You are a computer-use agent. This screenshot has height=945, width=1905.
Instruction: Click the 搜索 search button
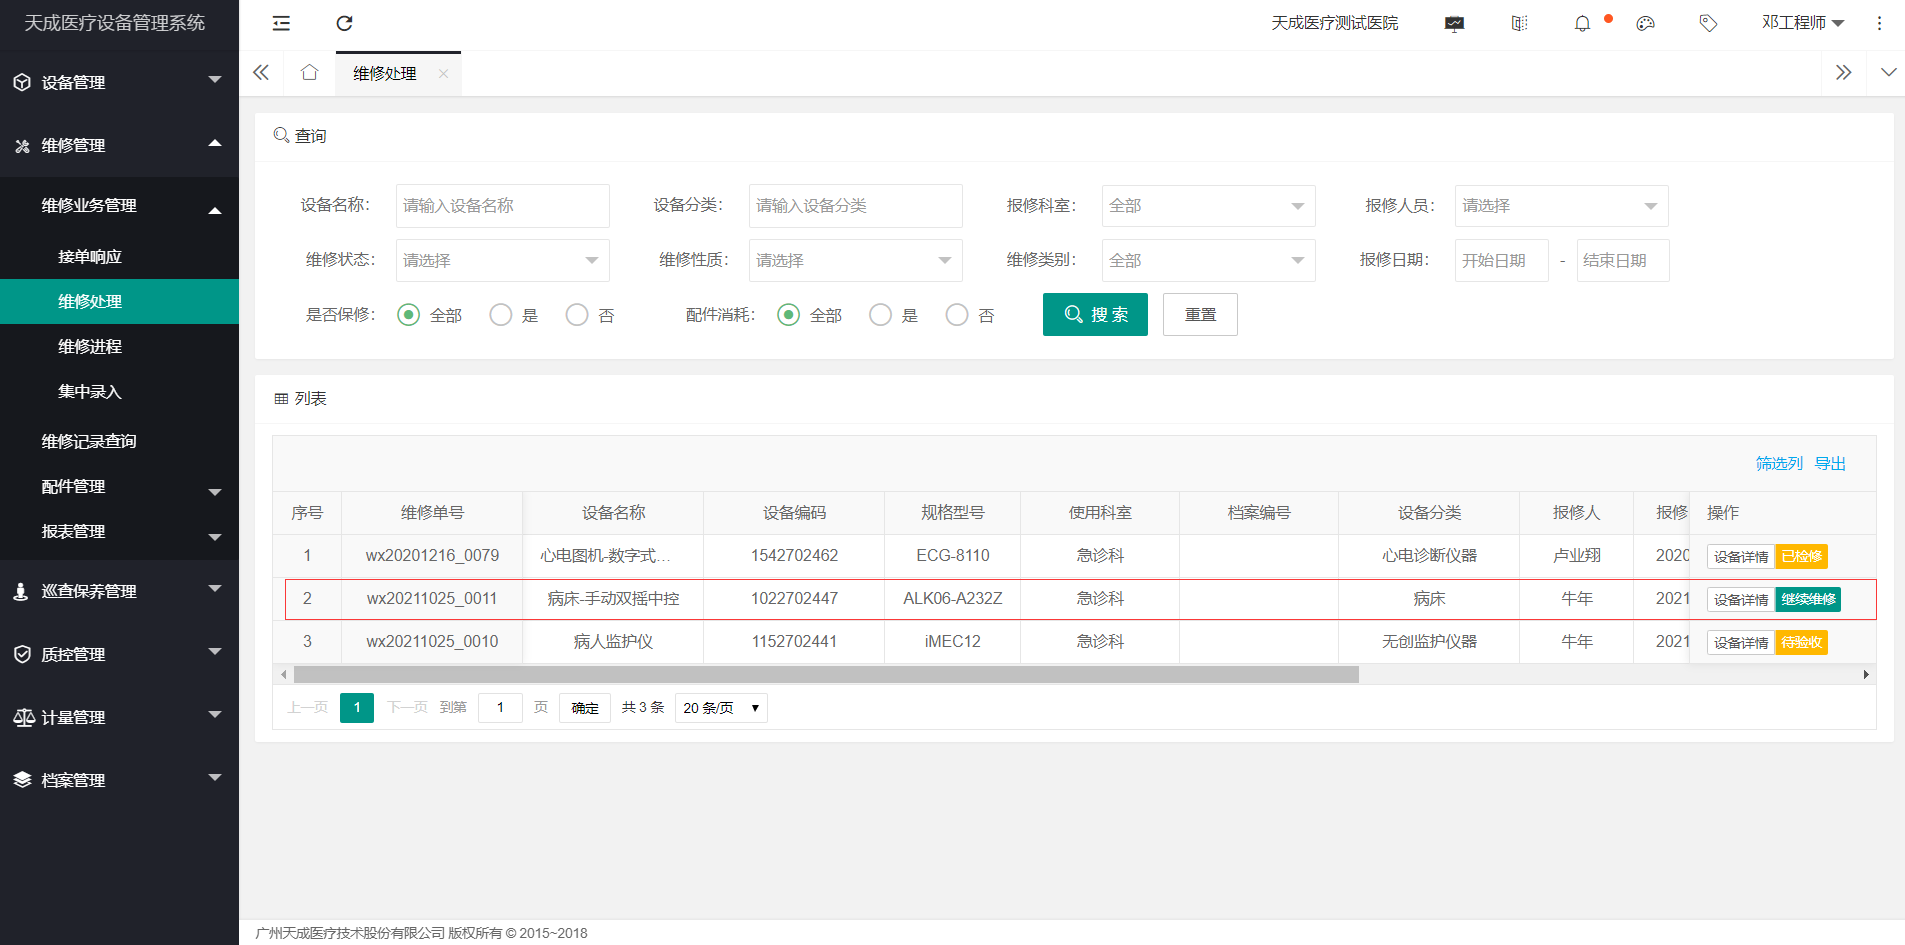click(x=1095, y=314)
